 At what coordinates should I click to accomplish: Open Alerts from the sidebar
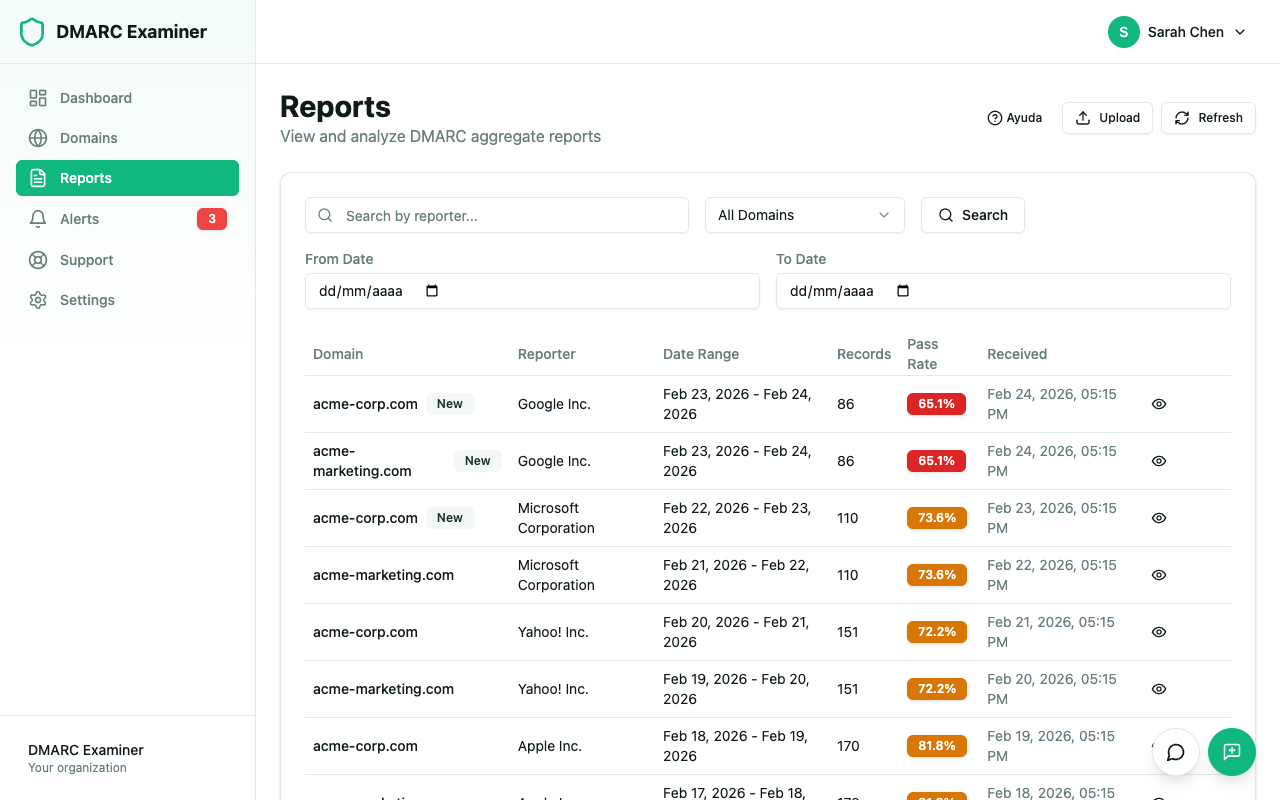click(127, 219)
